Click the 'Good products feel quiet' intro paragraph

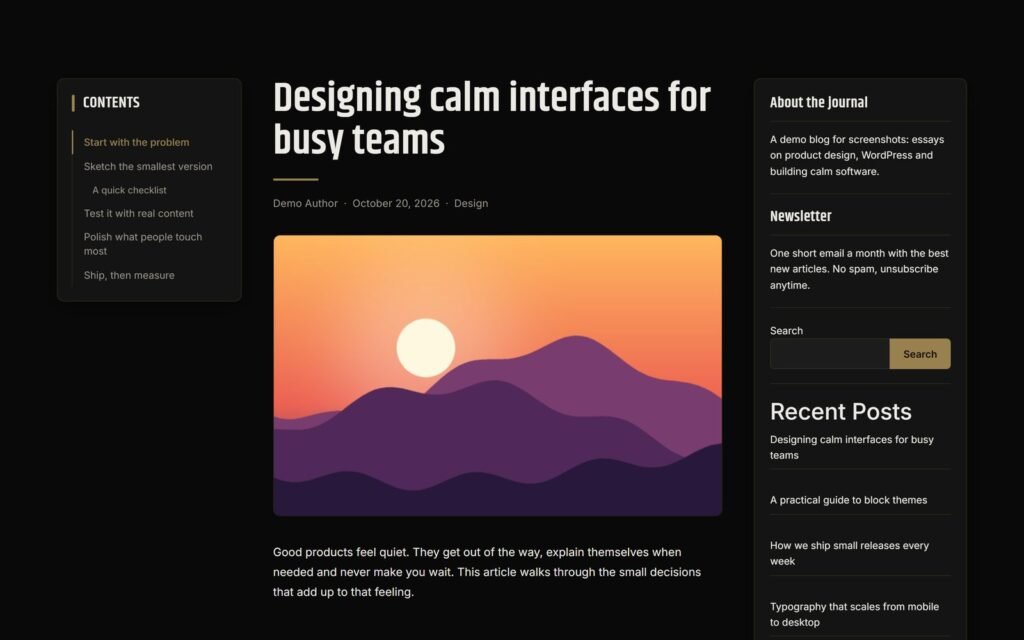tap(487, 572)
